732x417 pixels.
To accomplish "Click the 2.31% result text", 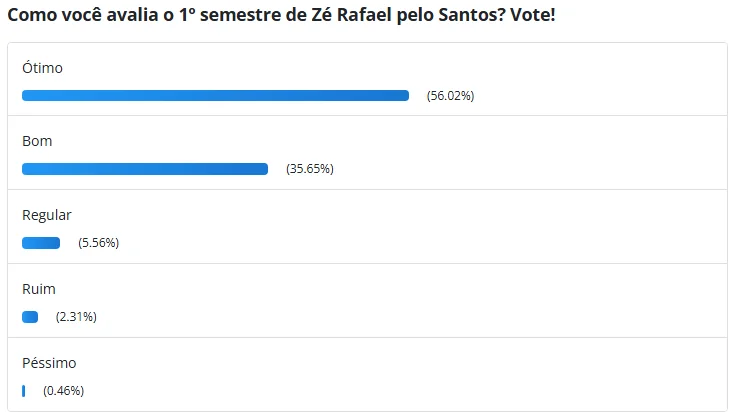I will pos(76,317).
